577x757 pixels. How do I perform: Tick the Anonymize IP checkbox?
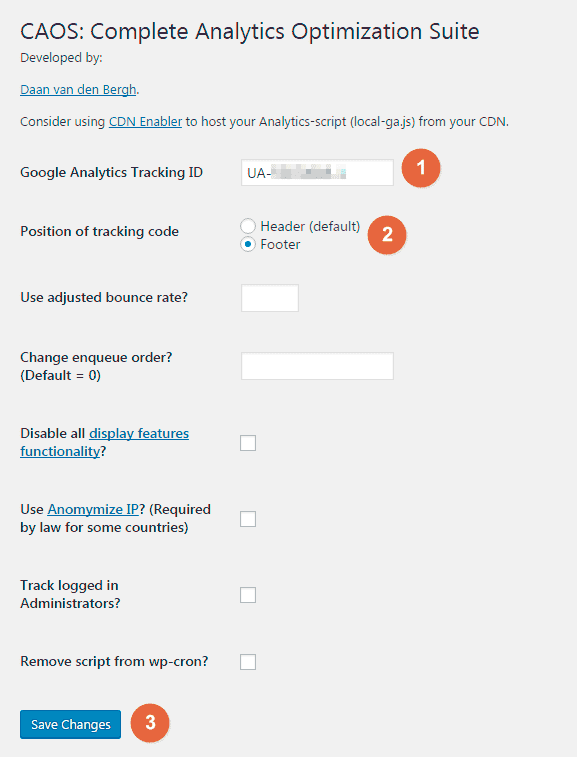coord(248,519)
